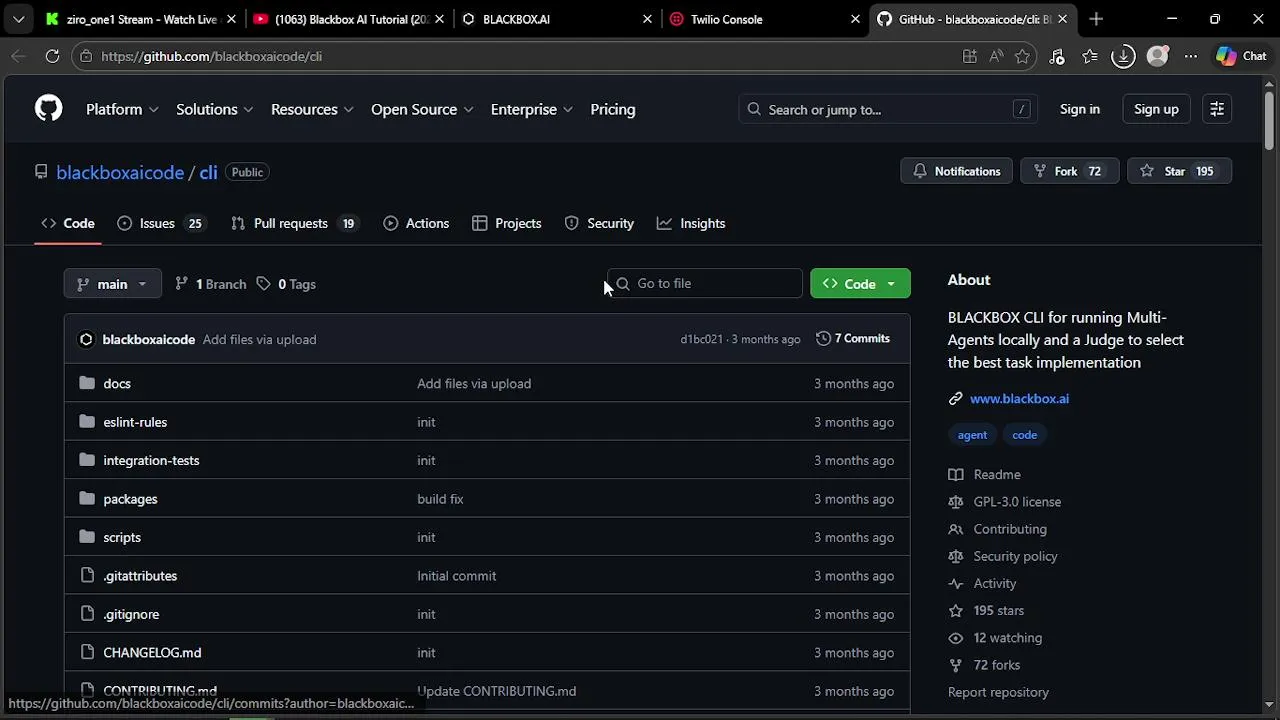Open the 1 Branch link
Image resolution: width=1280 pixels, height=720 pixels.
pos(210,284)
